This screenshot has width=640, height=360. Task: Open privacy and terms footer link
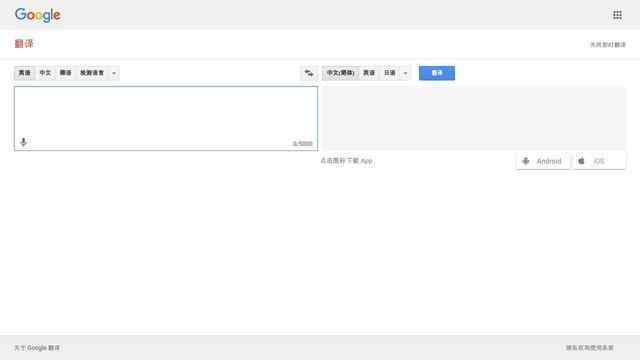pos(589,348)
